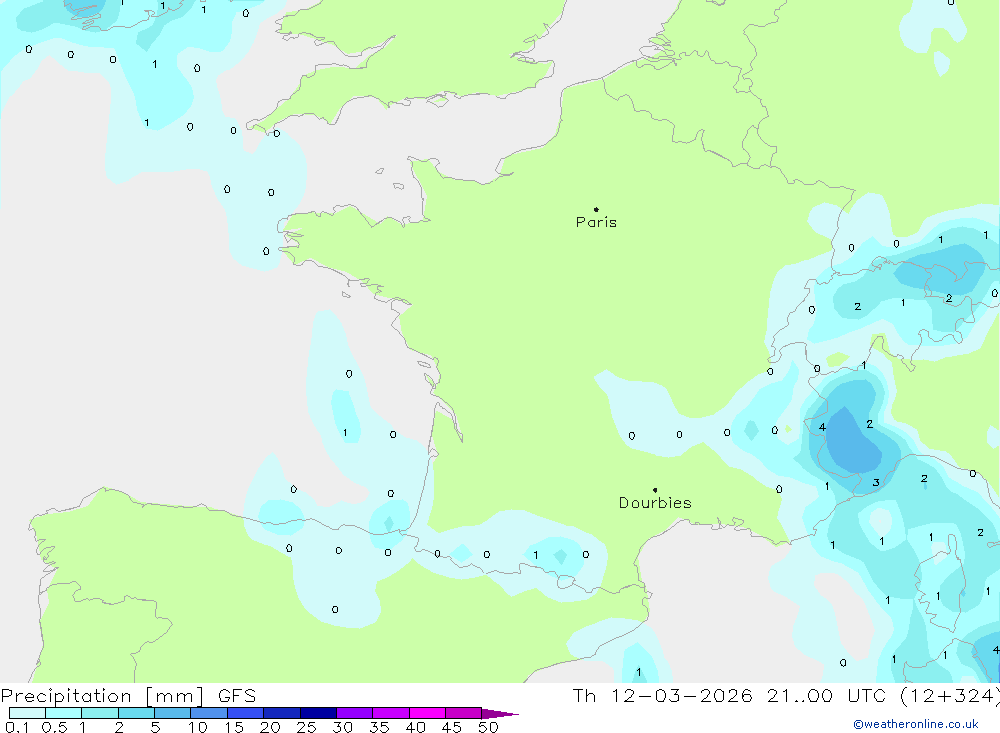This screenshot has height=733, width=1000.
Task: Select the 40–45 mm magenta swatch
Action: pyautogui.click(x=427, y=713)
